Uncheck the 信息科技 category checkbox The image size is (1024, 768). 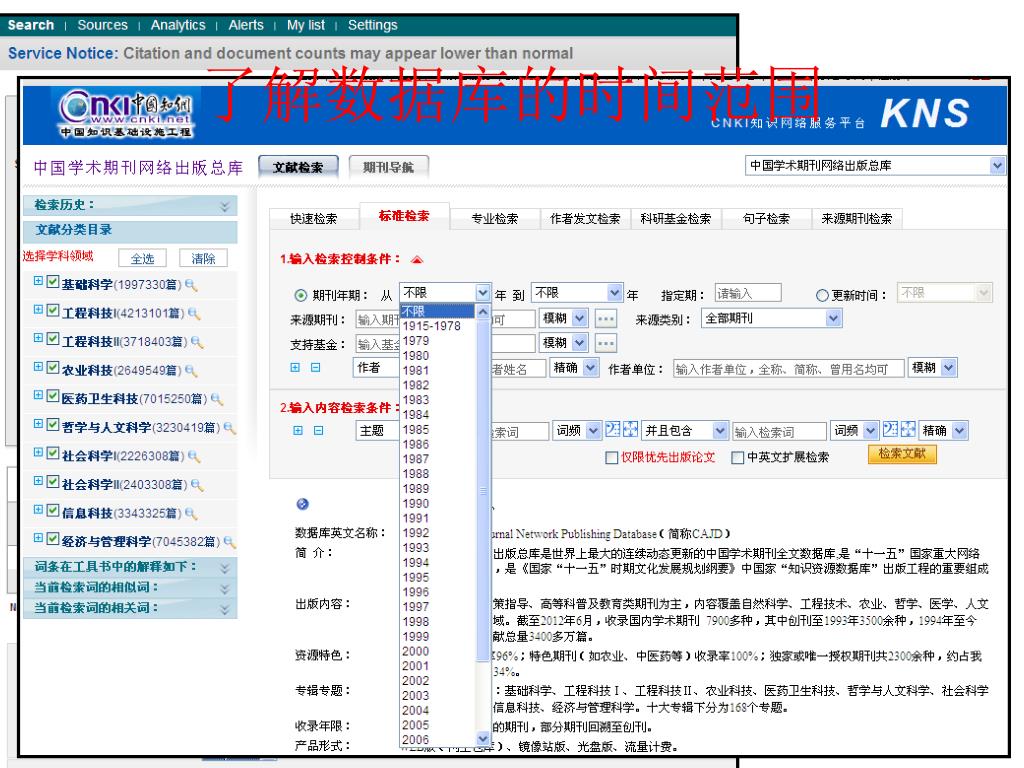(53, 511)
